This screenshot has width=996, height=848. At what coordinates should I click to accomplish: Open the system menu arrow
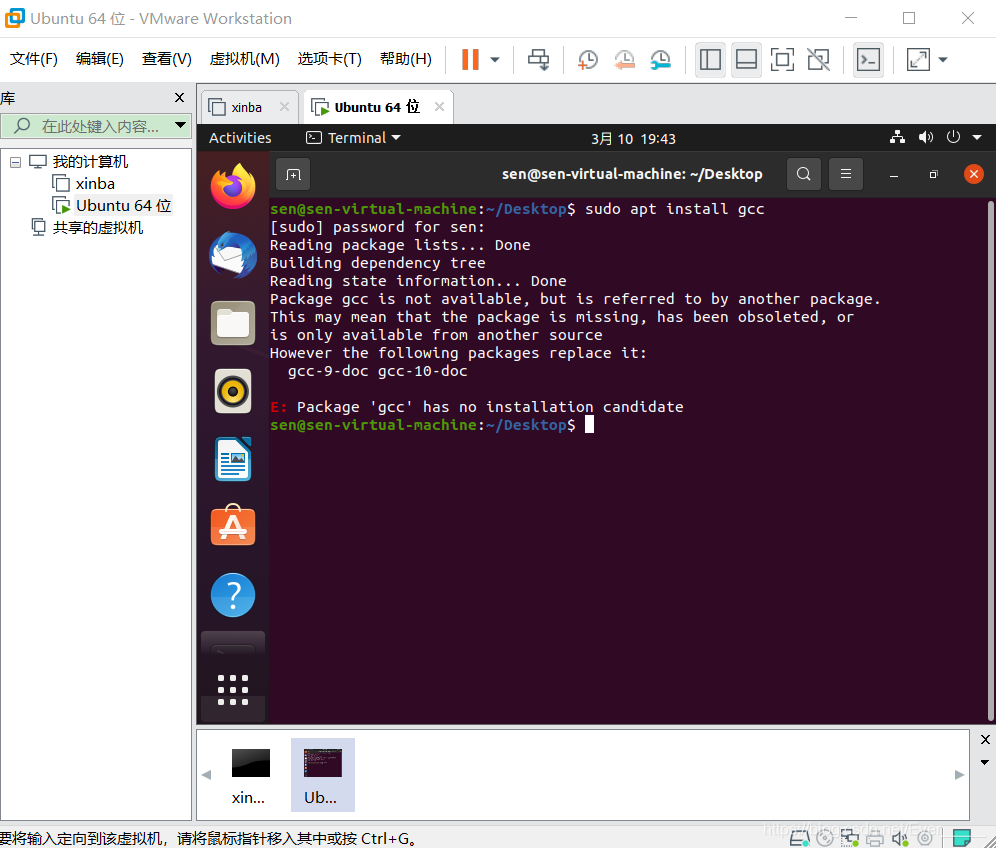(x=977, y=137)
